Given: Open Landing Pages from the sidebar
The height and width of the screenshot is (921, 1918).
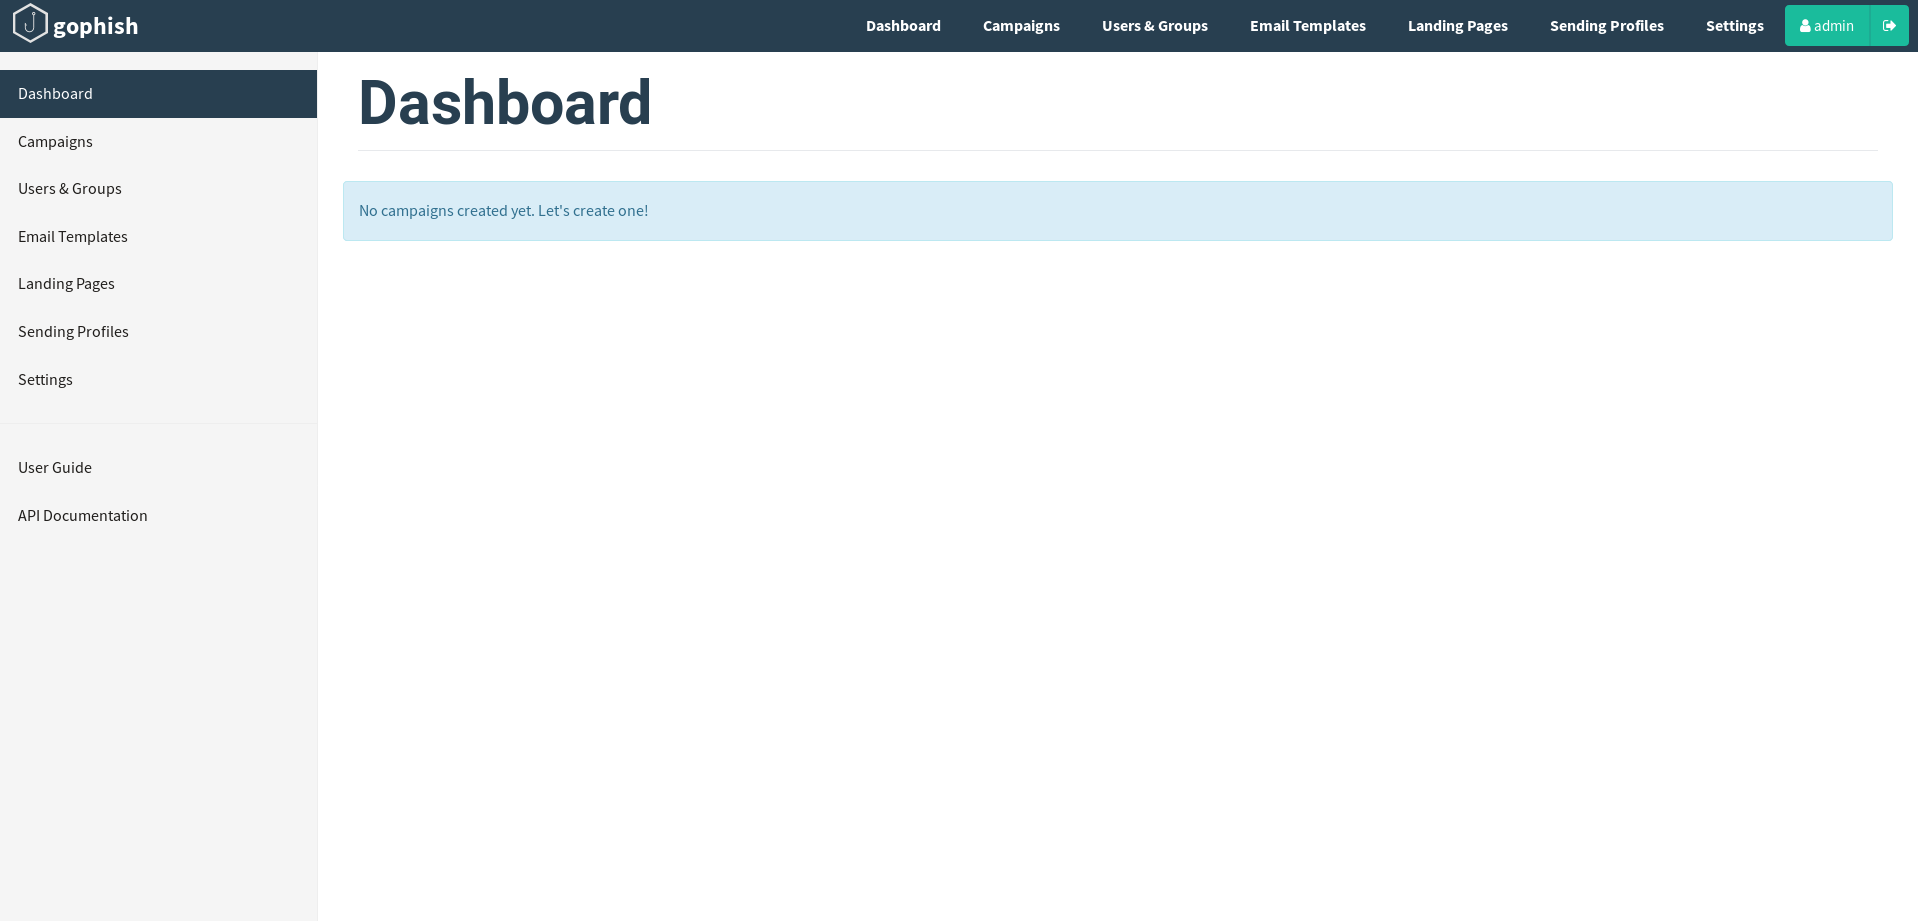Looking at the screenshot, I should coord(66,284).
